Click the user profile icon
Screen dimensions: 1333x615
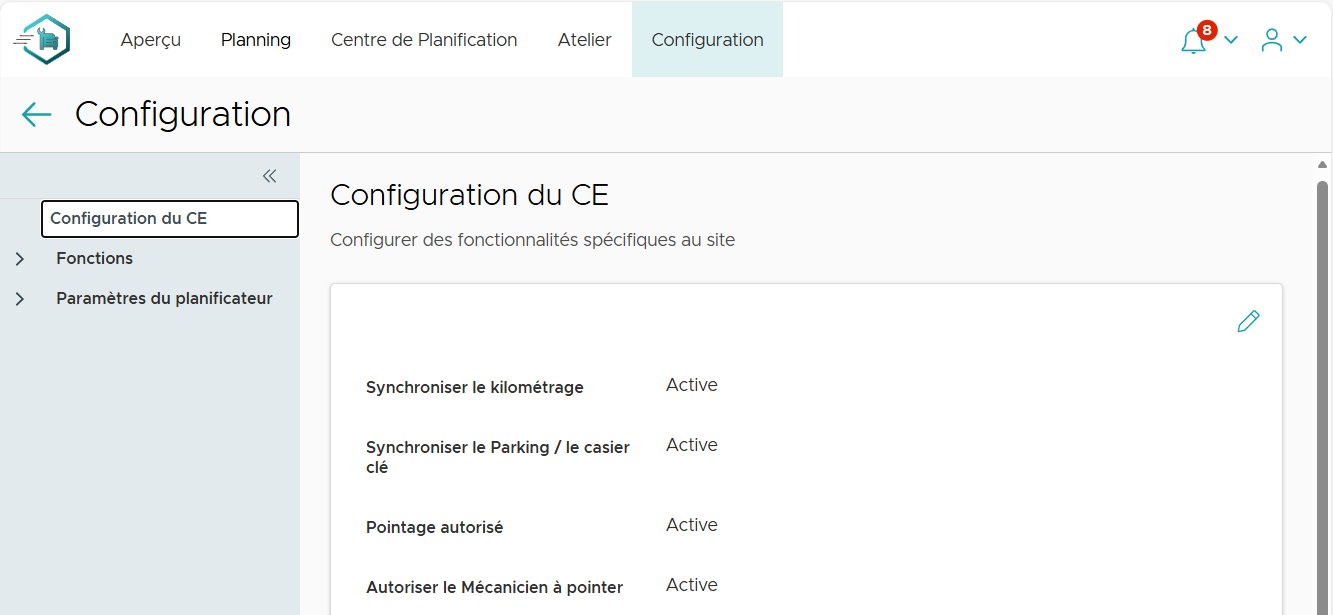(1271, 40)
